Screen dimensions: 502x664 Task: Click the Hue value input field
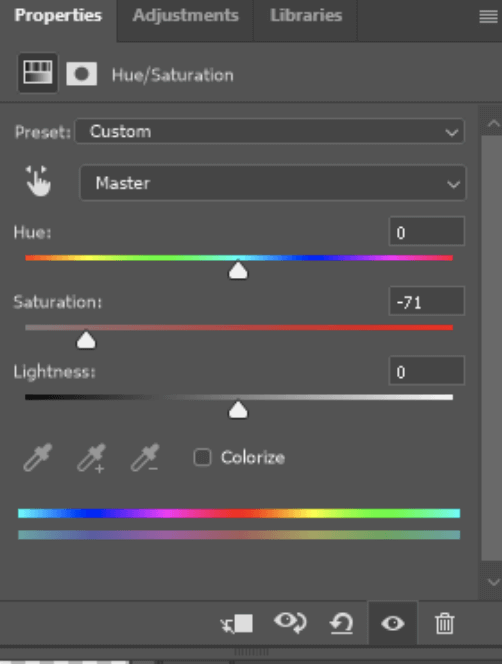pos(427,232)
